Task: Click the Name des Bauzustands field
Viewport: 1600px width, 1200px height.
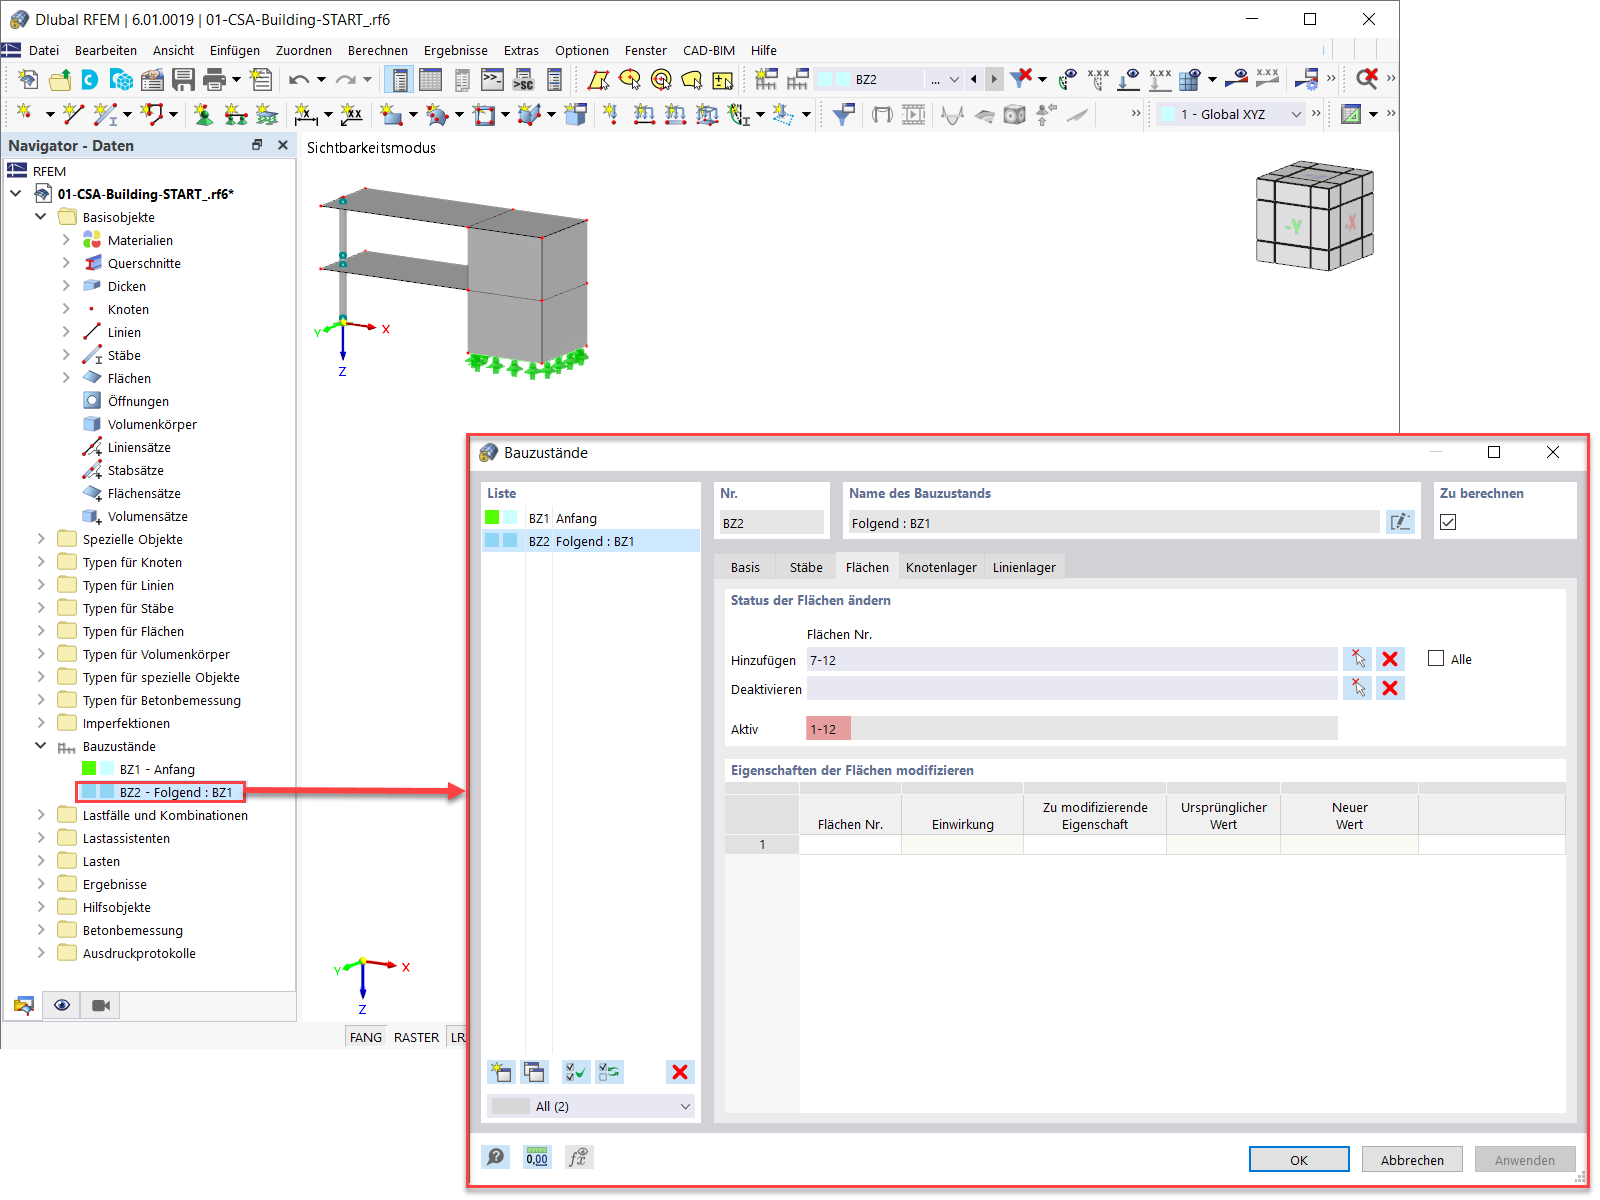Action: click(1114, 522)
